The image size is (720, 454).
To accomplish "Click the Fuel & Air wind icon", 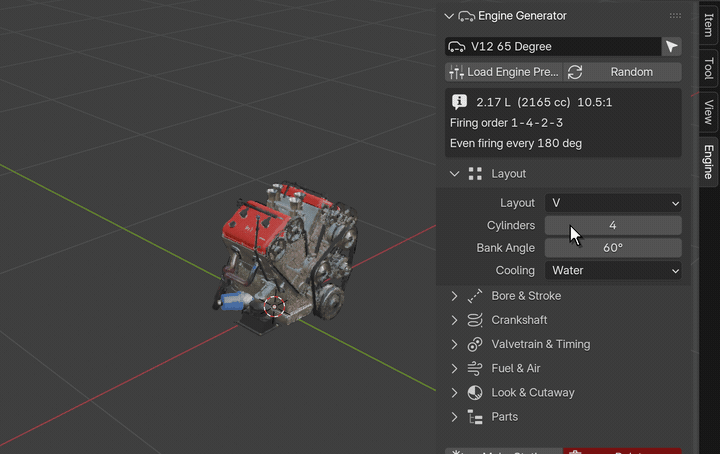I will tap(475, 369).
